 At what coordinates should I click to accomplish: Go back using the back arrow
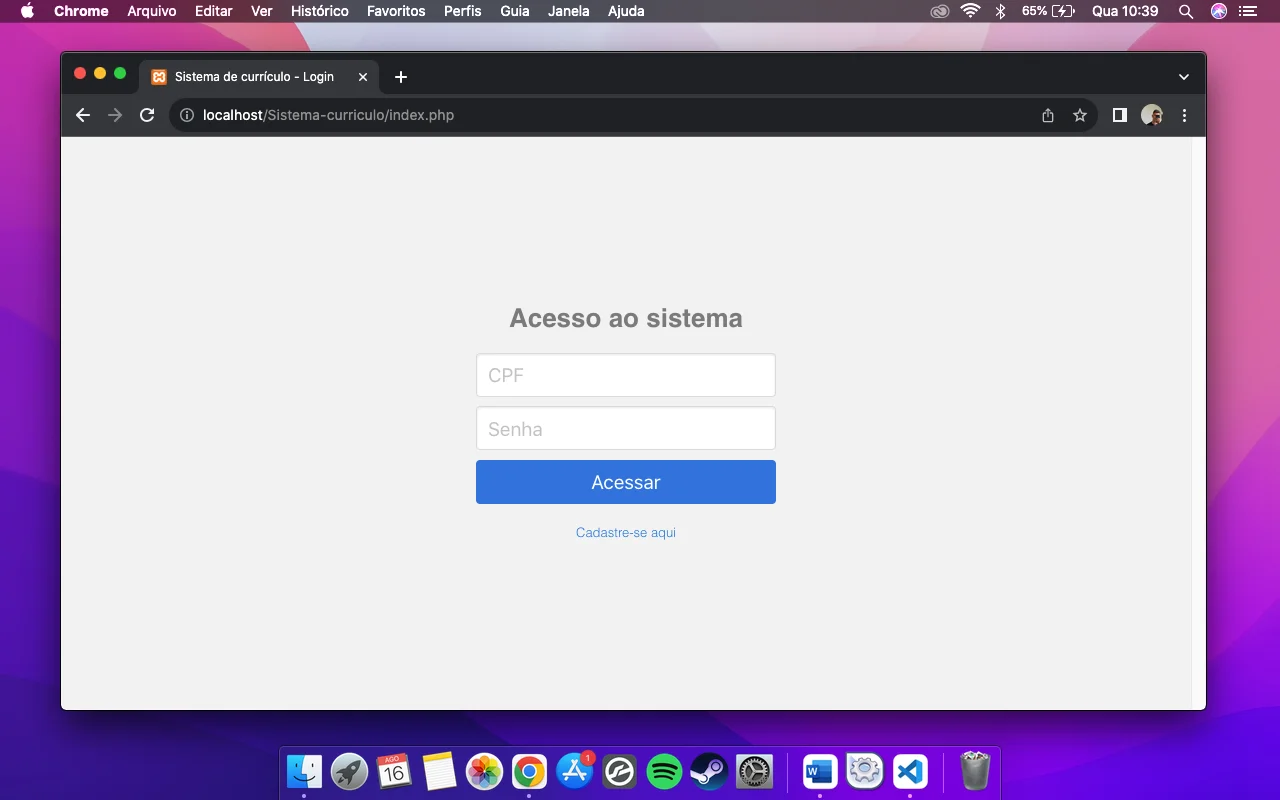[x=82, y=115]
